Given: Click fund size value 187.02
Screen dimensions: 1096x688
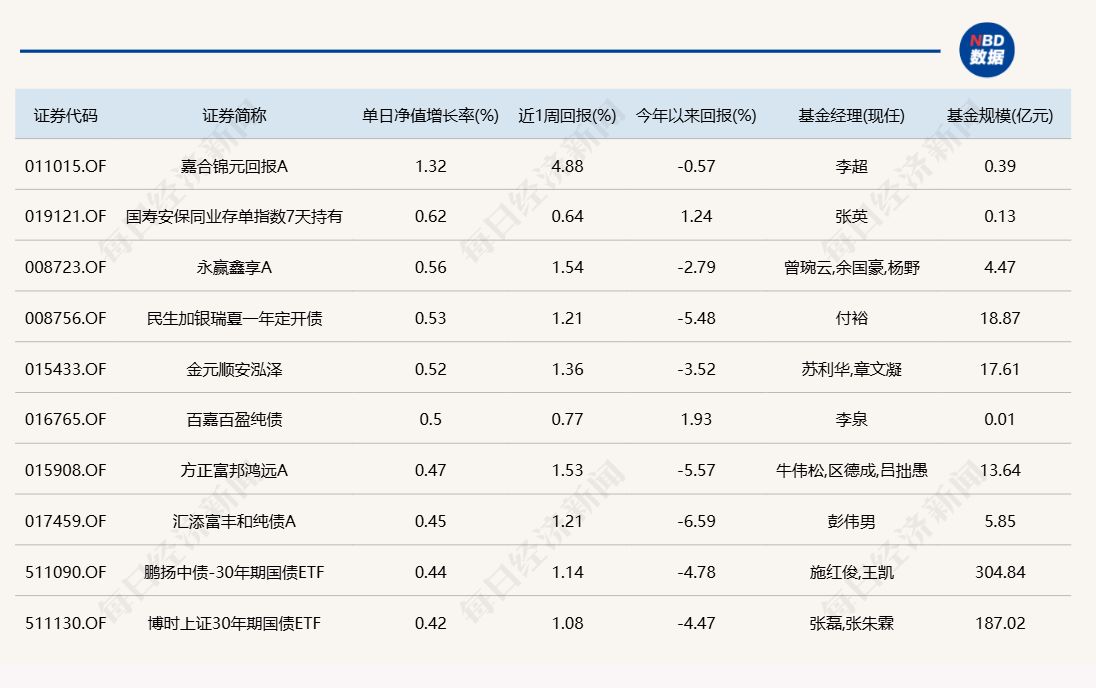Looking at the screenshot, I should pyautogui.click(x=1000, y=623).
